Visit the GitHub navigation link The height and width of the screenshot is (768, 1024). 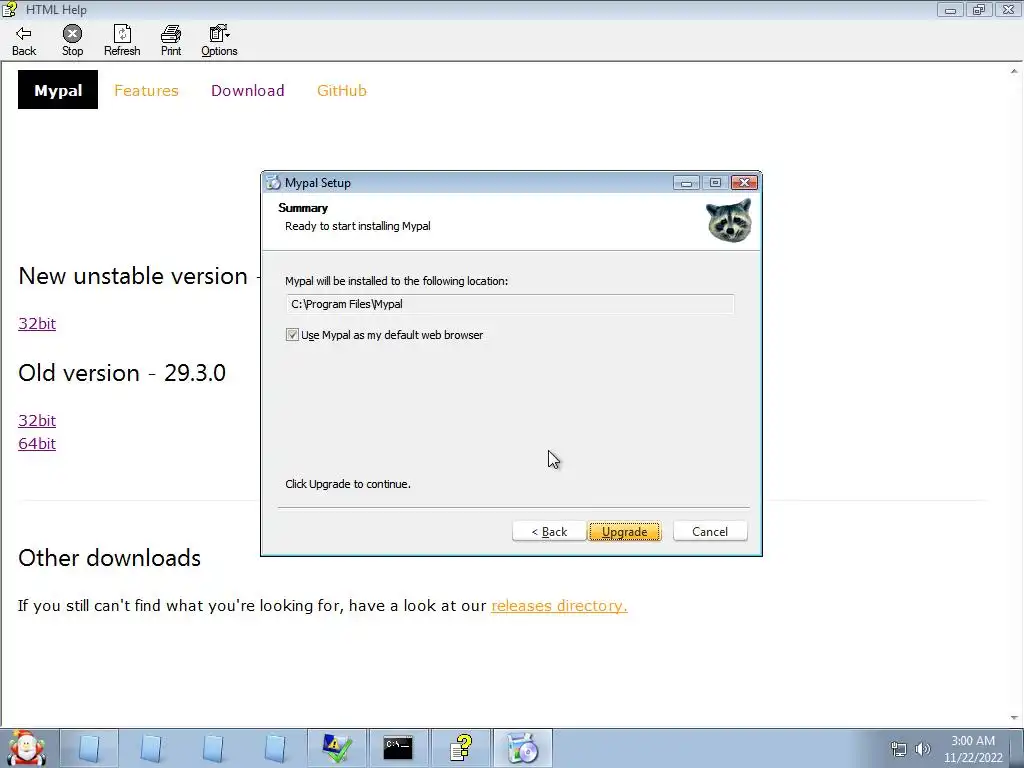tap(342, 91)
